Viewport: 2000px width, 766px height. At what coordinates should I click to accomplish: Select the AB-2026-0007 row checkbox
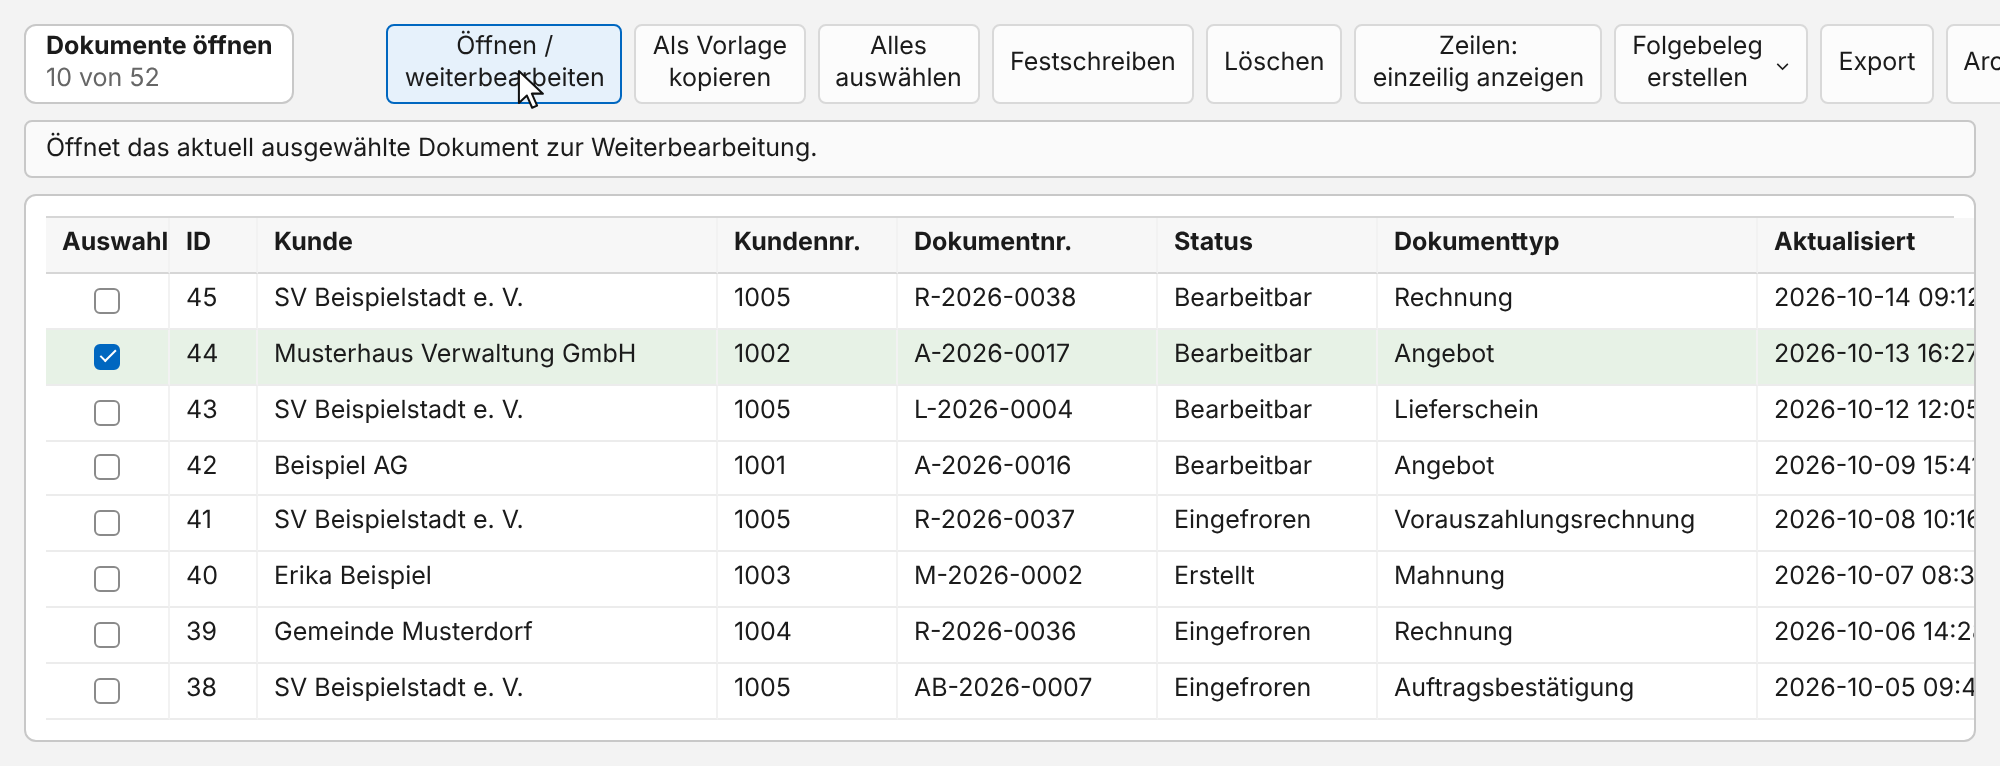[x=107, y=691]
